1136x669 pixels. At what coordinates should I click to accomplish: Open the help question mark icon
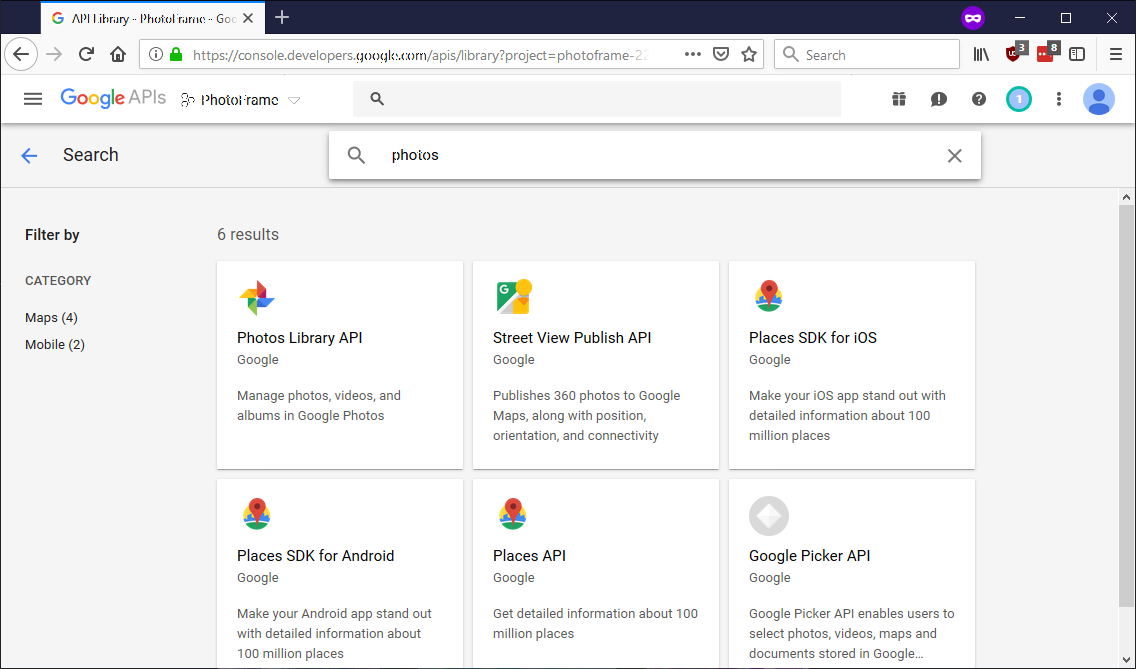point(979,99)
